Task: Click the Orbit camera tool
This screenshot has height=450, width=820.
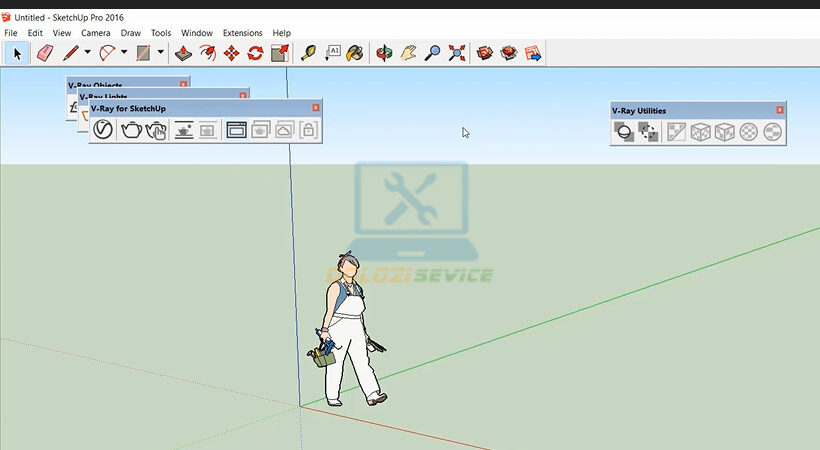Action: tap(384, 52)
